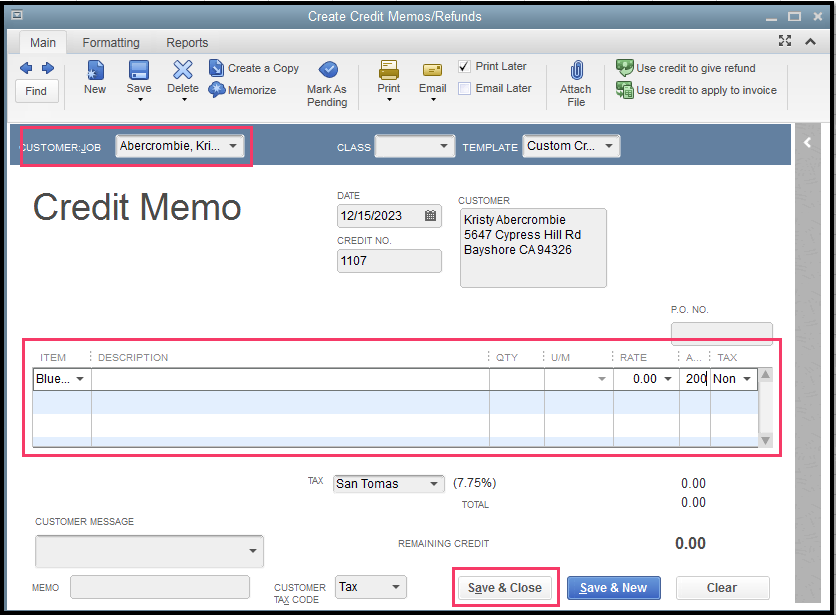
Task: Open the U/M dropdown in line item
Action: click(602, 379)
